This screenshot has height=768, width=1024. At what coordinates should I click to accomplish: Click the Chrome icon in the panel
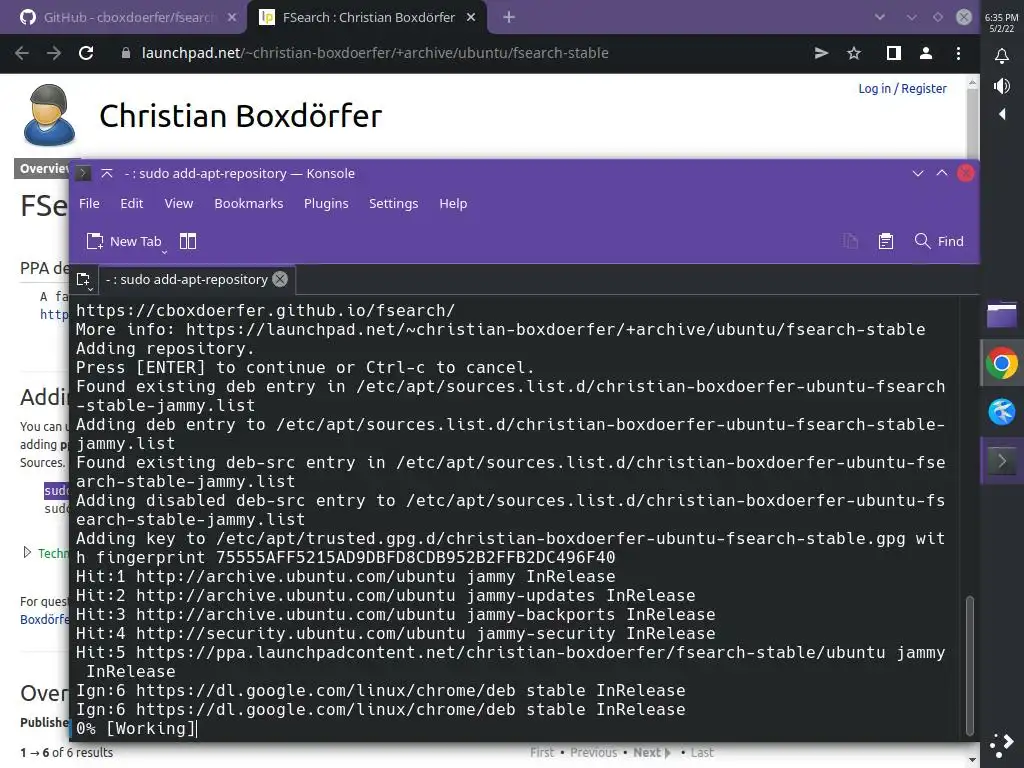click(x=1002, y=363)
